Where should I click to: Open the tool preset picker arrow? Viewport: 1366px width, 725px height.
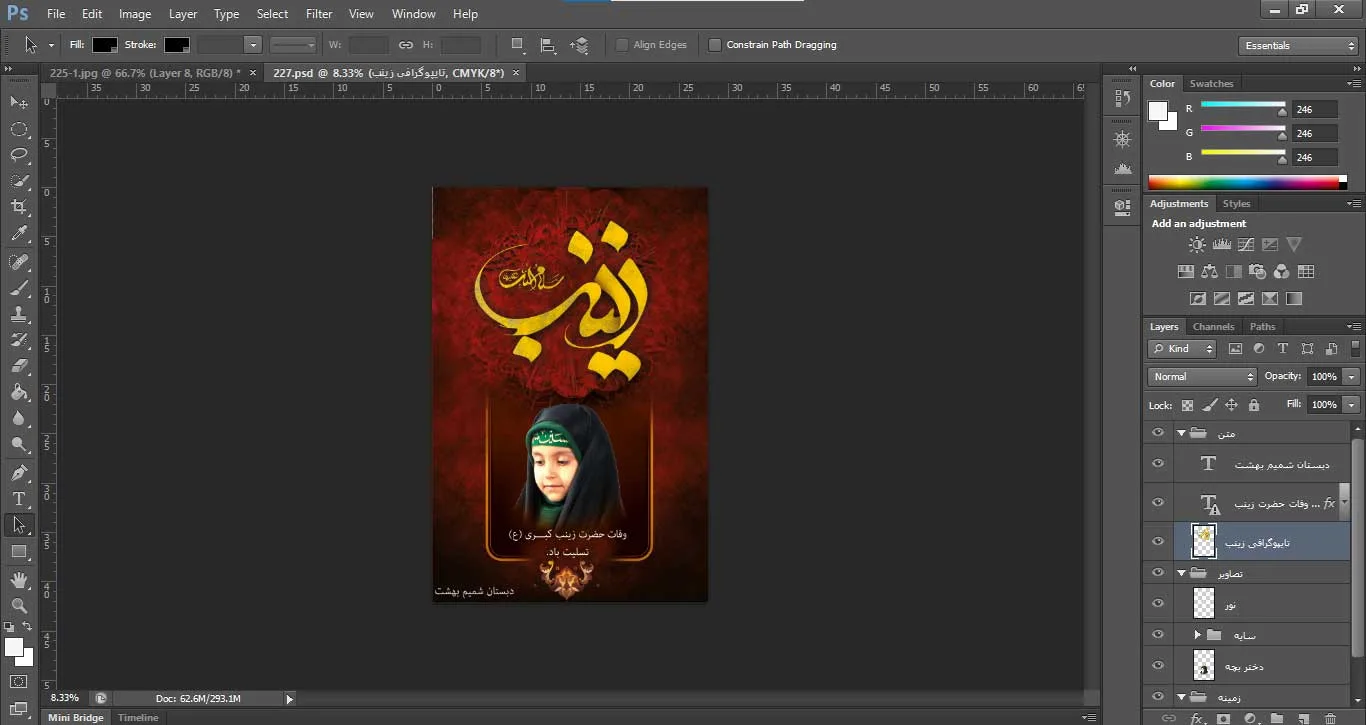click(x=52, y=45)
